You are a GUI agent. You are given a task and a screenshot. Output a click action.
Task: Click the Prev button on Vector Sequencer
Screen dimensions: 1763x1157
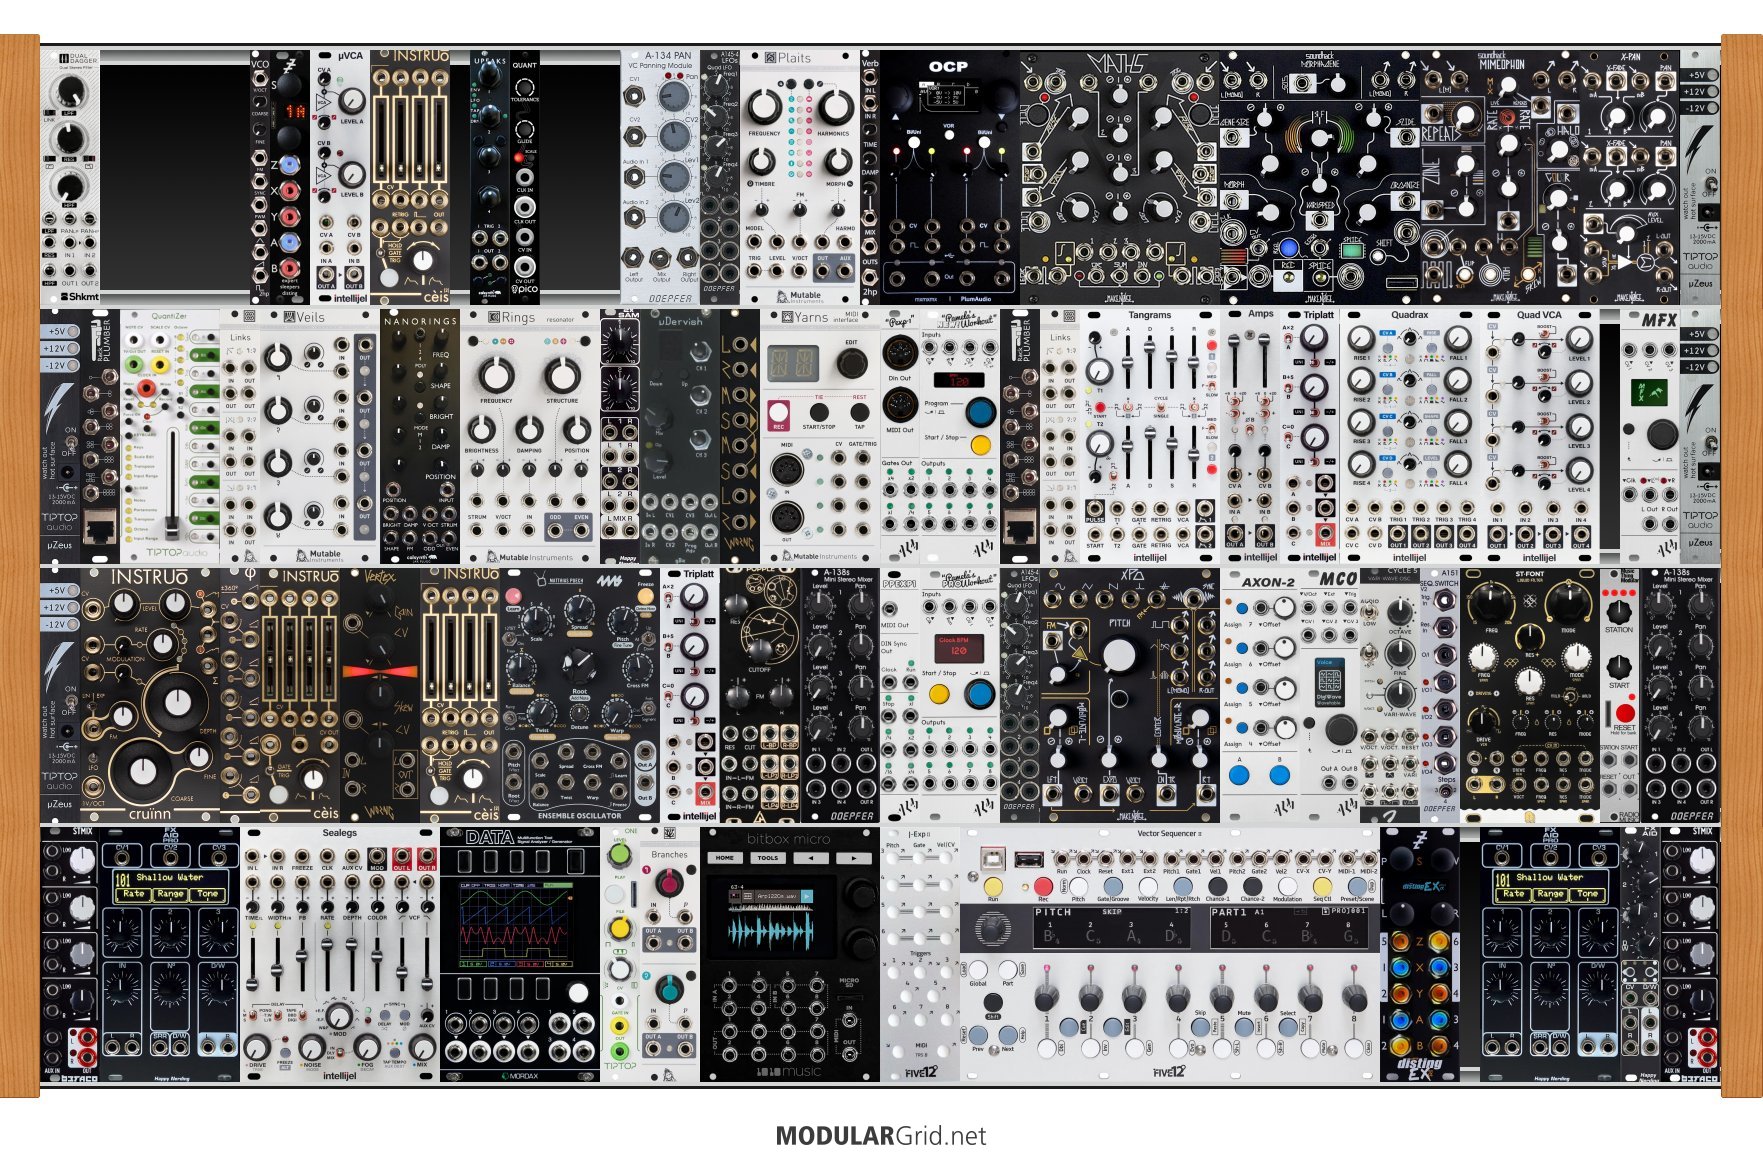coord(979,1035)
